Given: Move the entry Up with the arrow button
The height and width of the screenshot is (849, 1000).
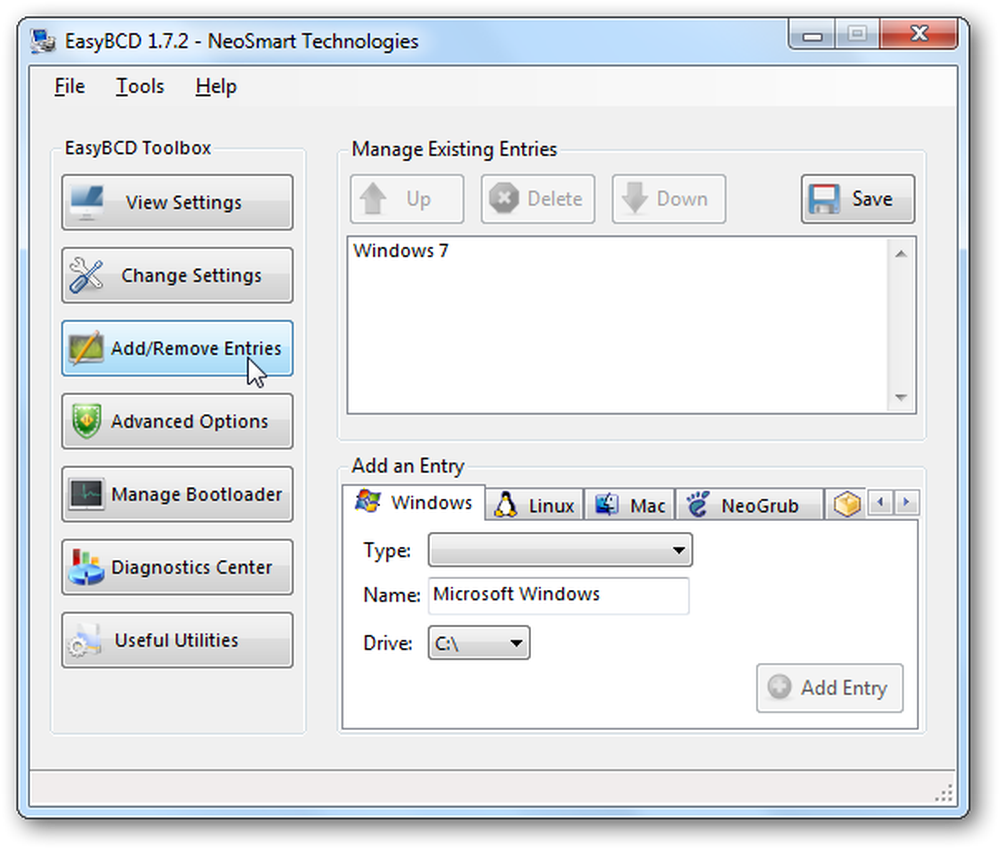Looking at the screenshot, I should 407,199.
